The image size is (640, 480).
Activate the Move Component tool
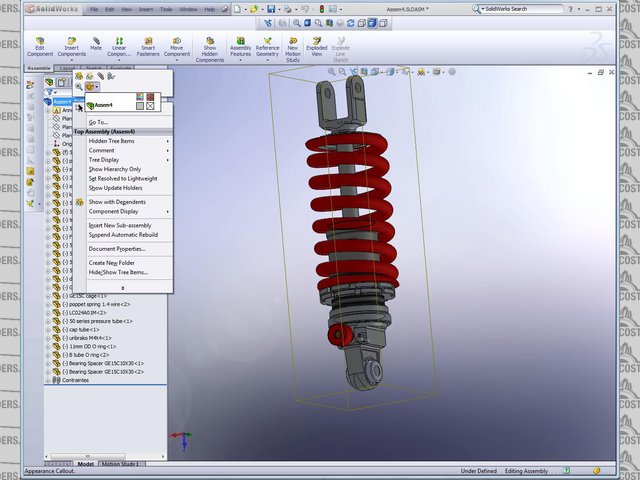tap(177, 46)
